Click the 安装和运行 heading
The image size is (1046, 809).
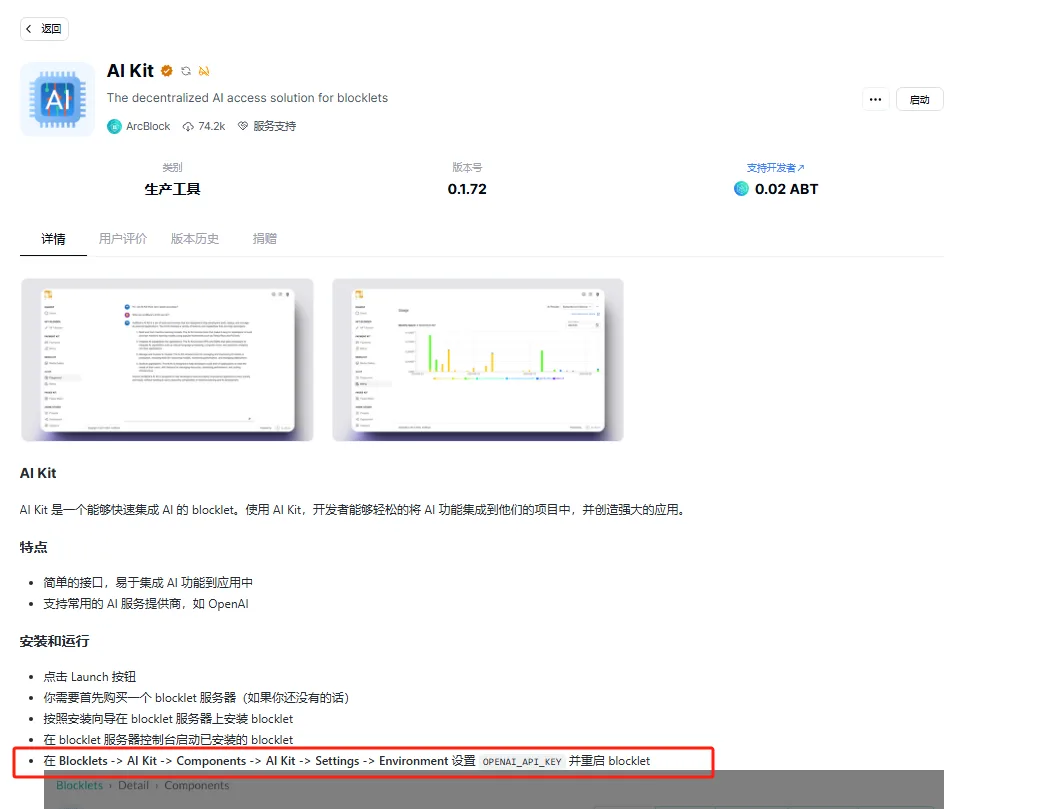tap(55, 642)
